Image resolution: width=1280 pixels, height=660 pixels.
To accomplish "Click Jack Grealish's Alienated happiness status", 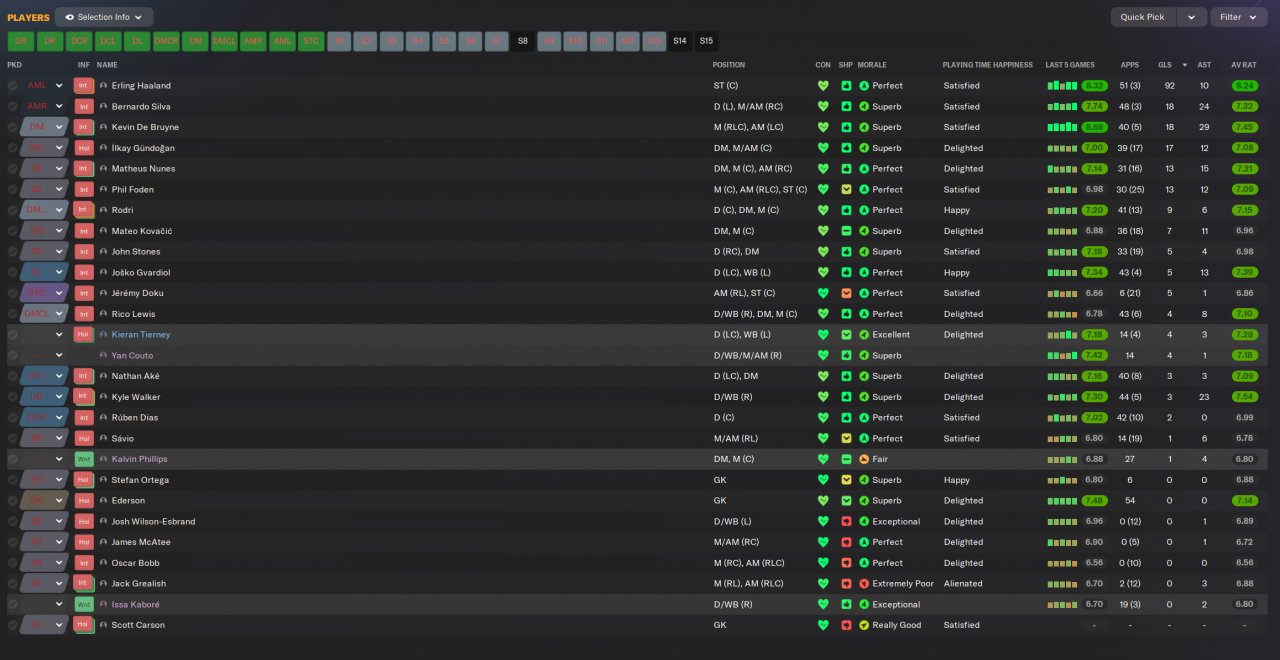I will point(963,584).
